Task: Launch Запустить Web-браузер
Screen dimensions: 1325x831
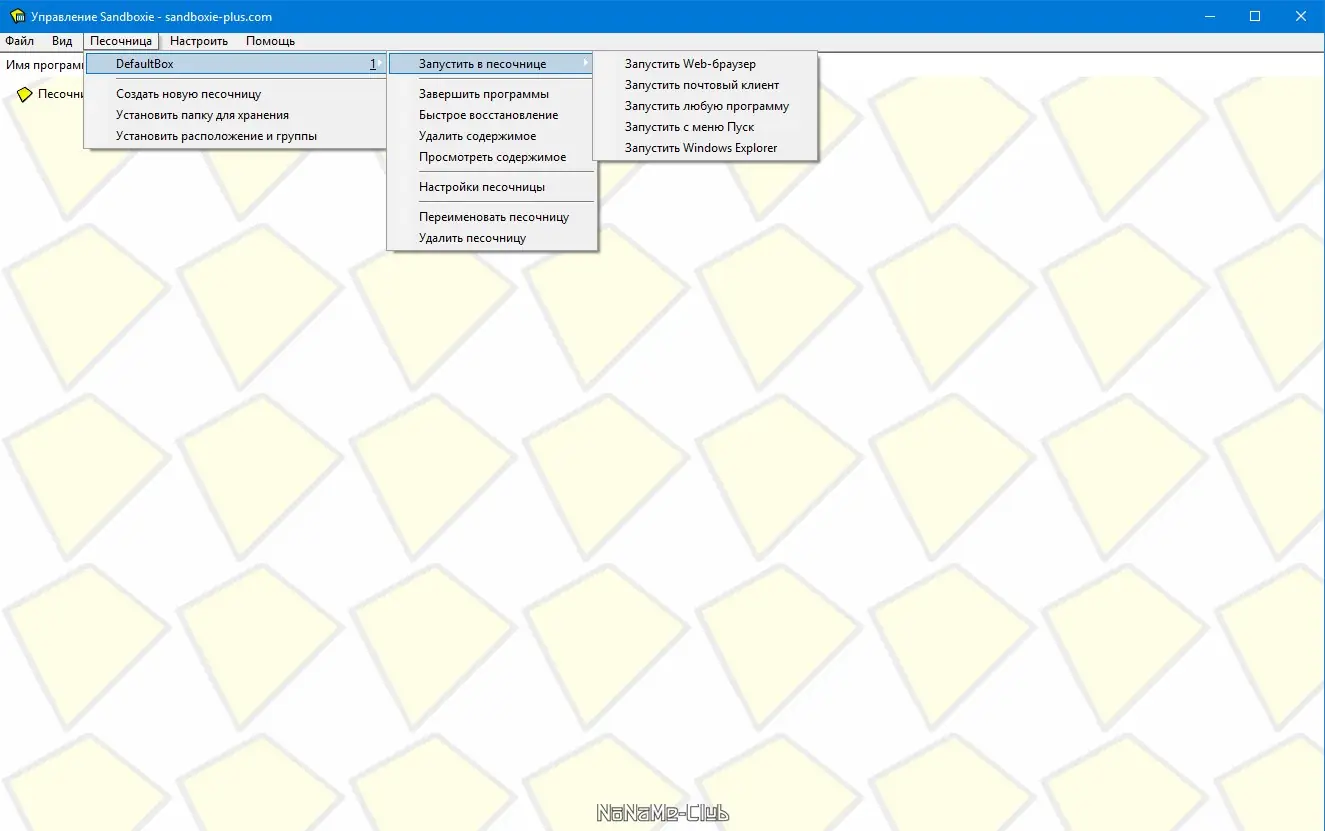Action: 705,64
